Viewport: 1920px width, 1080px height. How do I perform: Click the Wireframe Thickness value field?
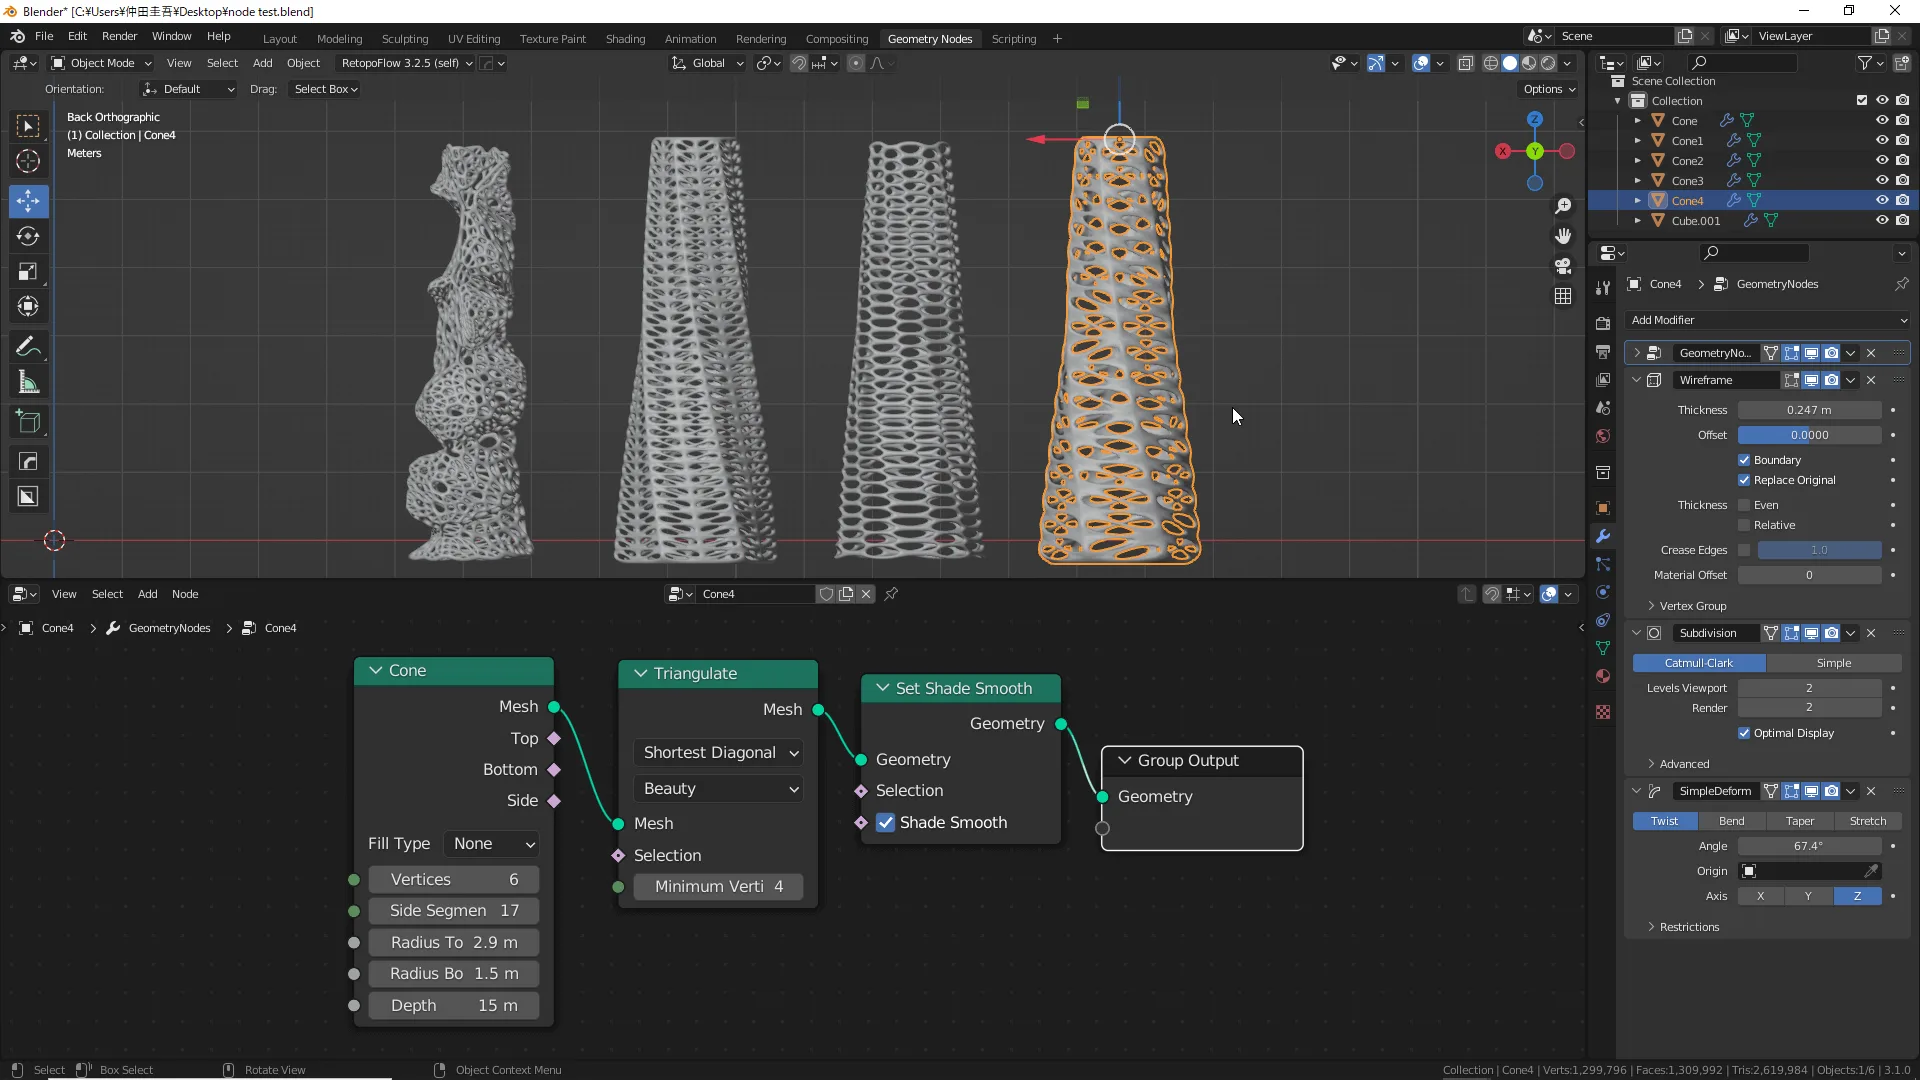point(1809,410)
